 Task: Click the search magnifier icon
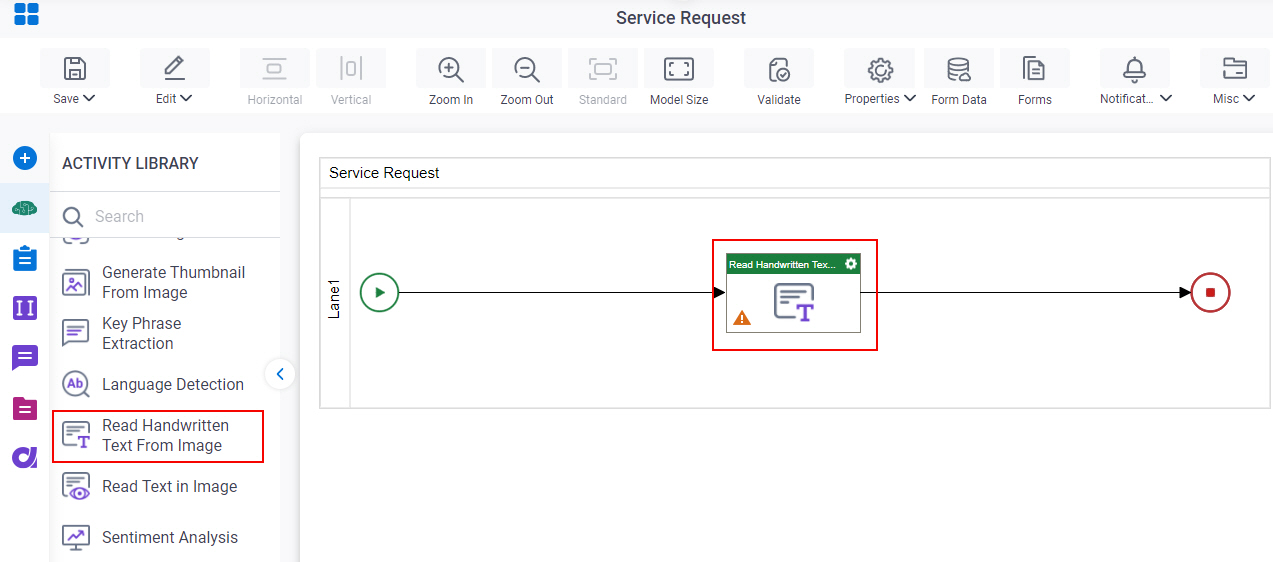(x=73, y=217)
